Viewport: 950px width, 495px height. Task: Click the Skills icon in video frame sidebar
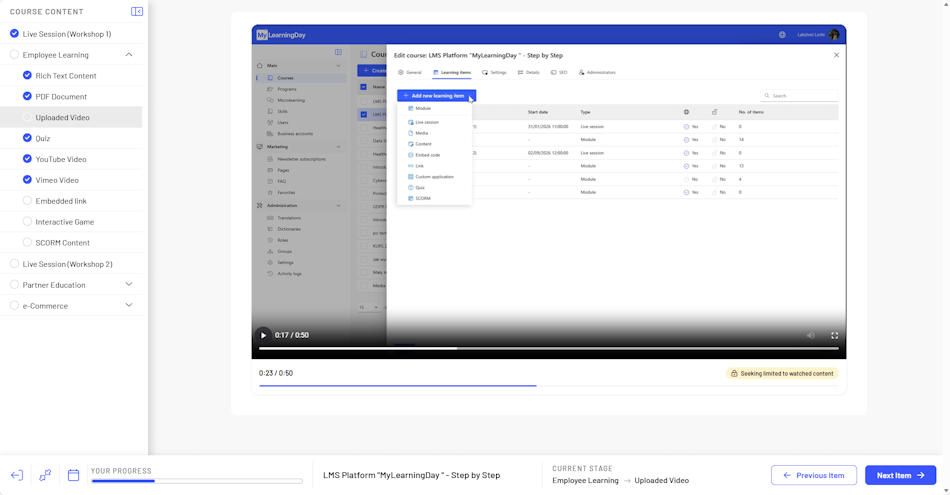pyautogui.click(x=270, y=111)
